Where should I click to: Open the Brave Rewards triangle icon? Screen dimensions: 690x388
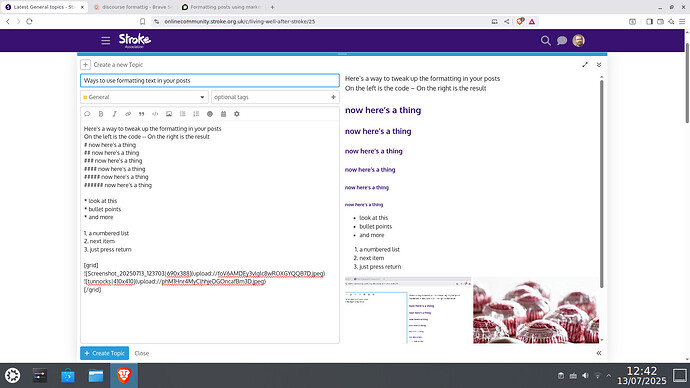(532, 22)
